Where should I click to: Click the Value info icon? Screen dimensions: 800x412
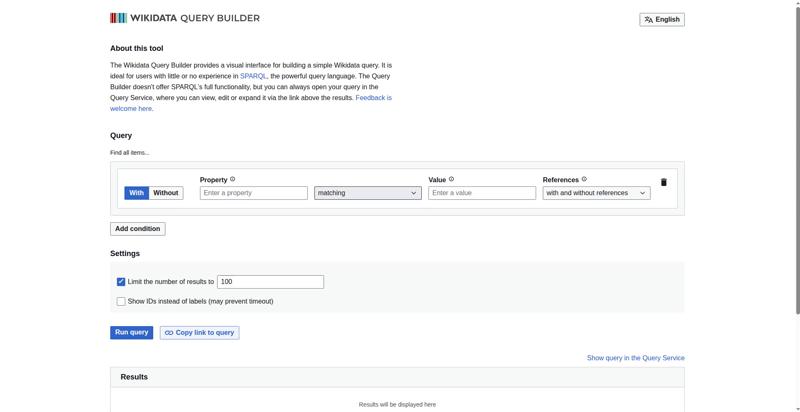[x=451, y=180]
